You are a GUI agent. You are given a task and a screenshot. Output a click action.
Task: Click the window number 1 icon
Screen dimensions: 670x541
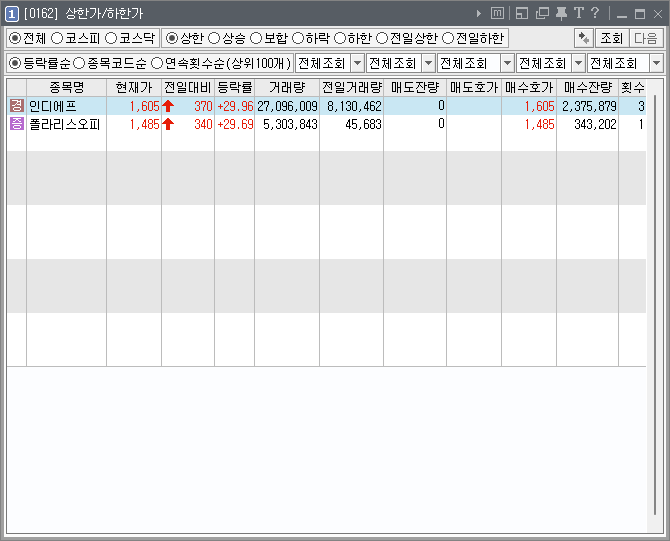pyautogui.click(x=12, y=14)
